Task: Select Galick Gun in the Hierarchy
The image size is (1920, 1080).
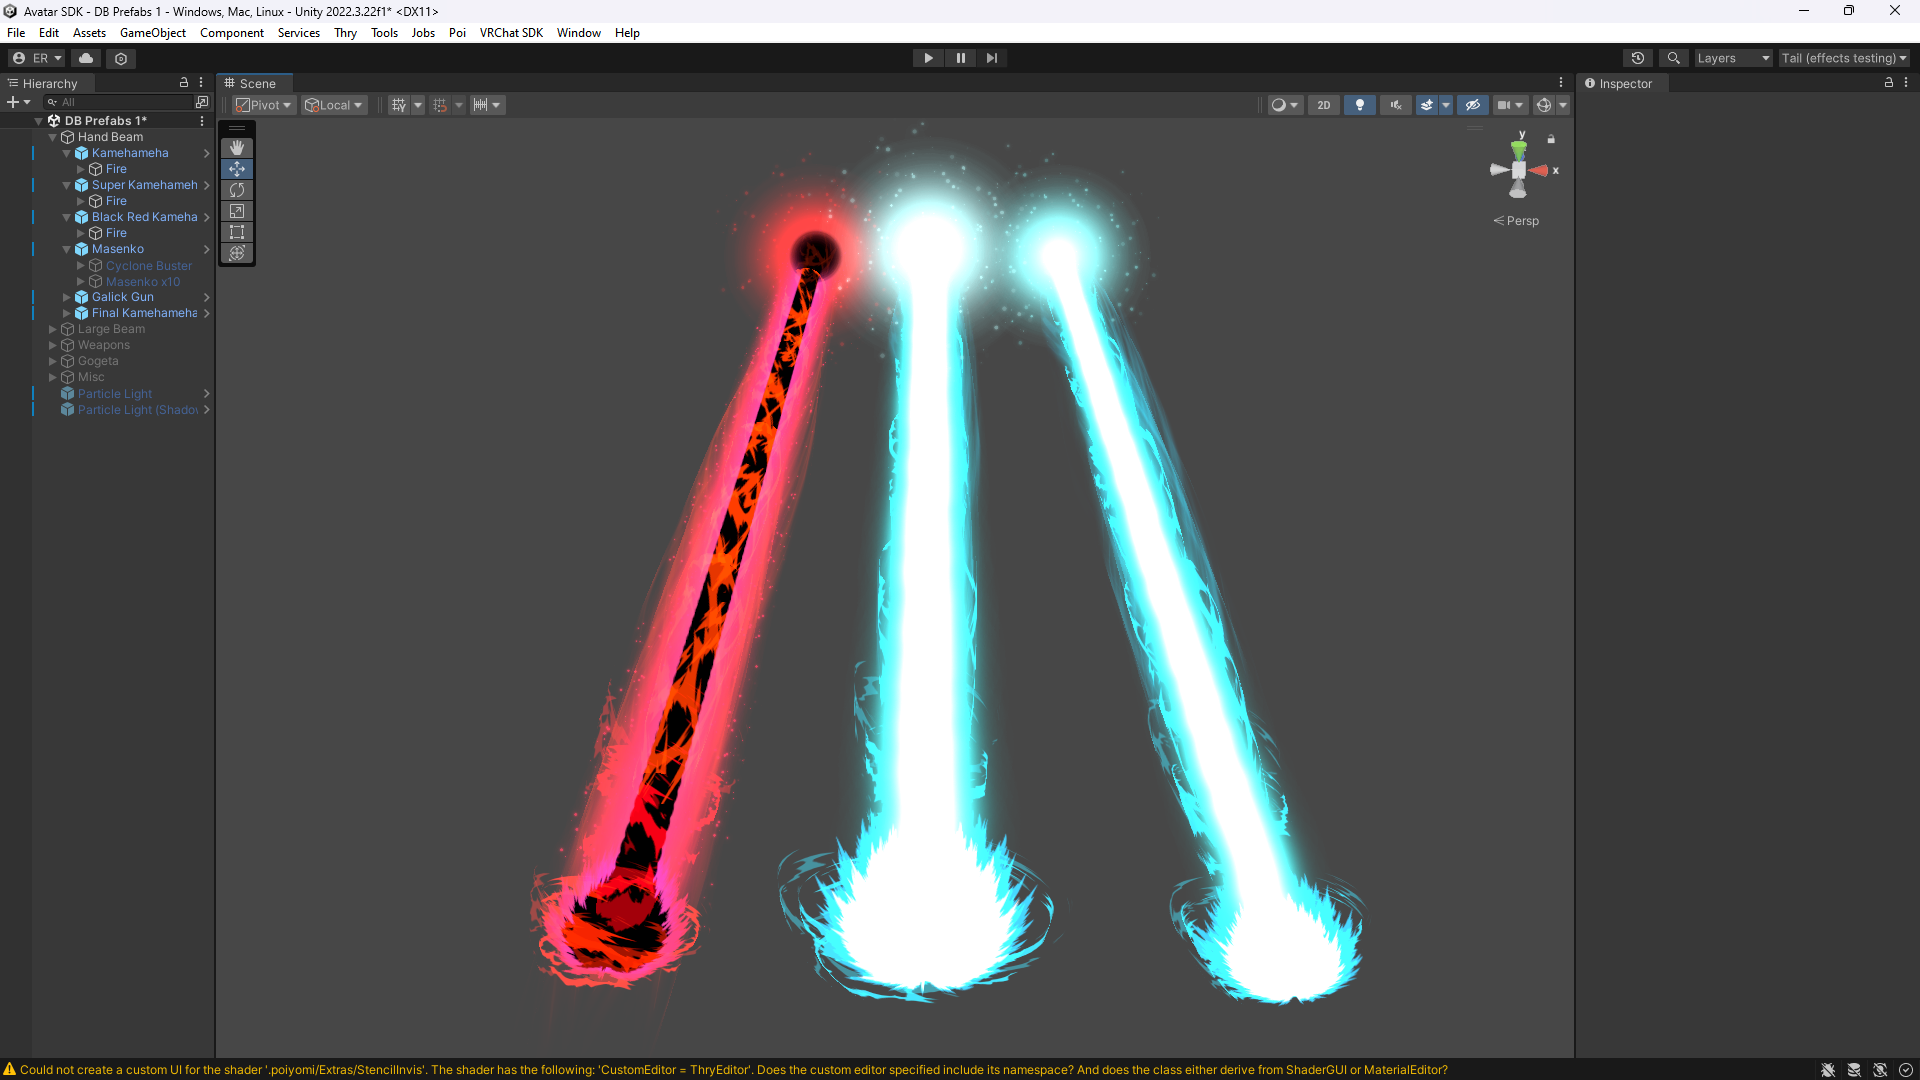Action: pos(123,297)
